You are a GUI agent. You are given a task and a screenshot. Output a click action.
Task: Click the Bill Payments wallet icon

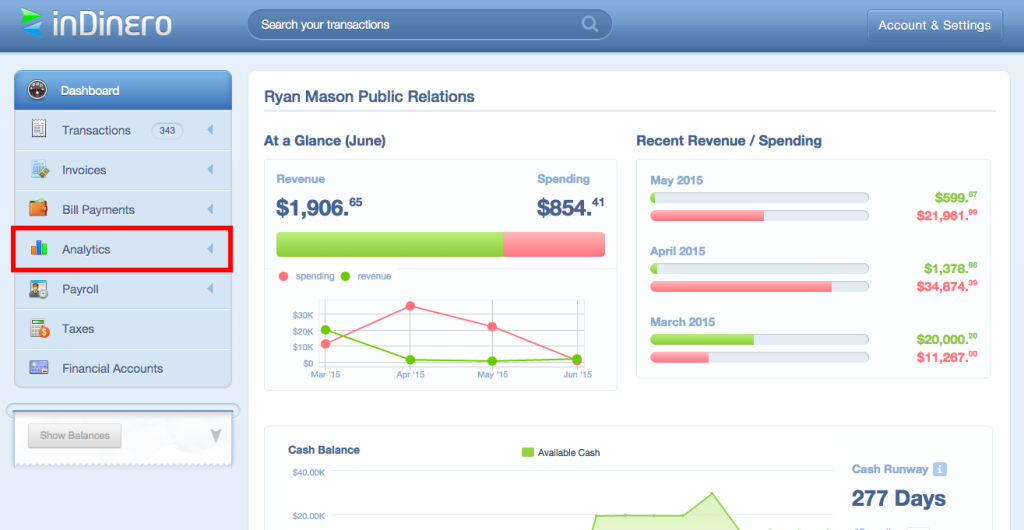click(39, 209)
